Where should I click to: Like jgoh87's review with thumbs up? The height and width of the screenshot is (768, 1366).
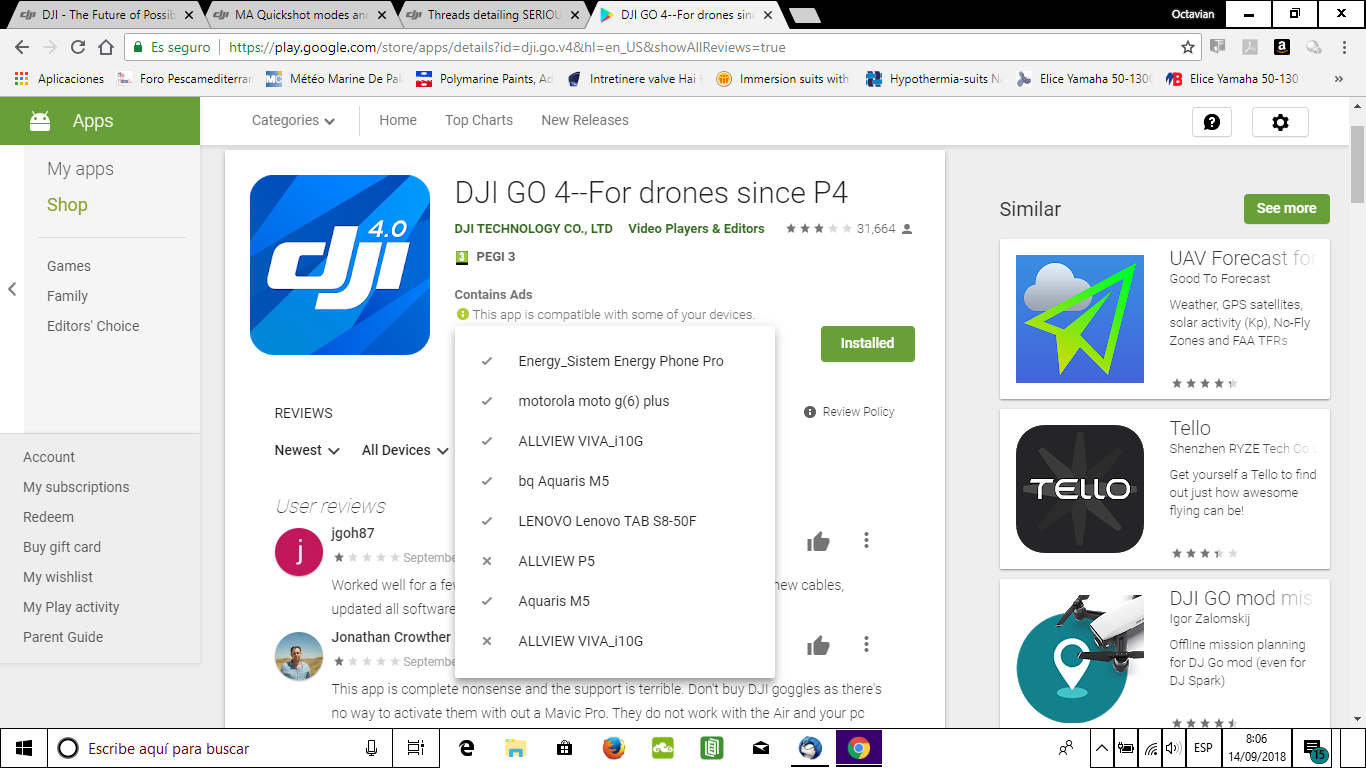pyautogui.click(x=819, y=542)
